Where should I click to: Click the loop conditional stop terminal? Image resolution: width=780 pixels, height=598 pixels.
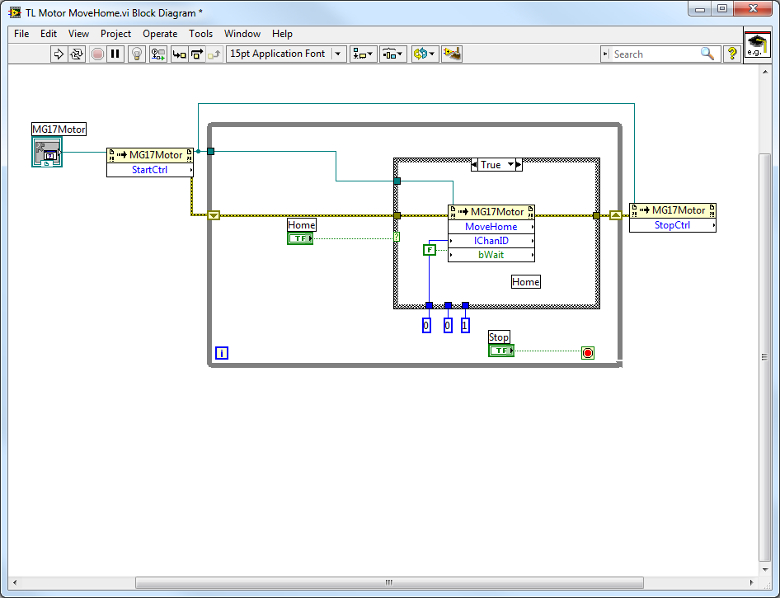tap(587, 353)
